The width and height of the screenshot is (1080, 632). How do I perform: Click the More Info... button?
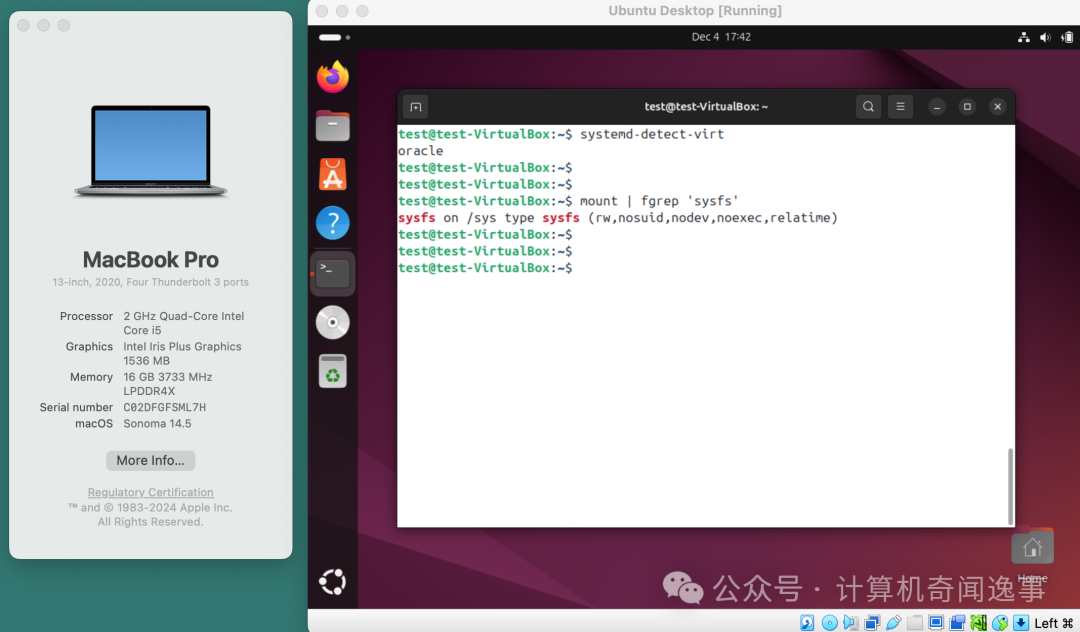pos(150,461)
